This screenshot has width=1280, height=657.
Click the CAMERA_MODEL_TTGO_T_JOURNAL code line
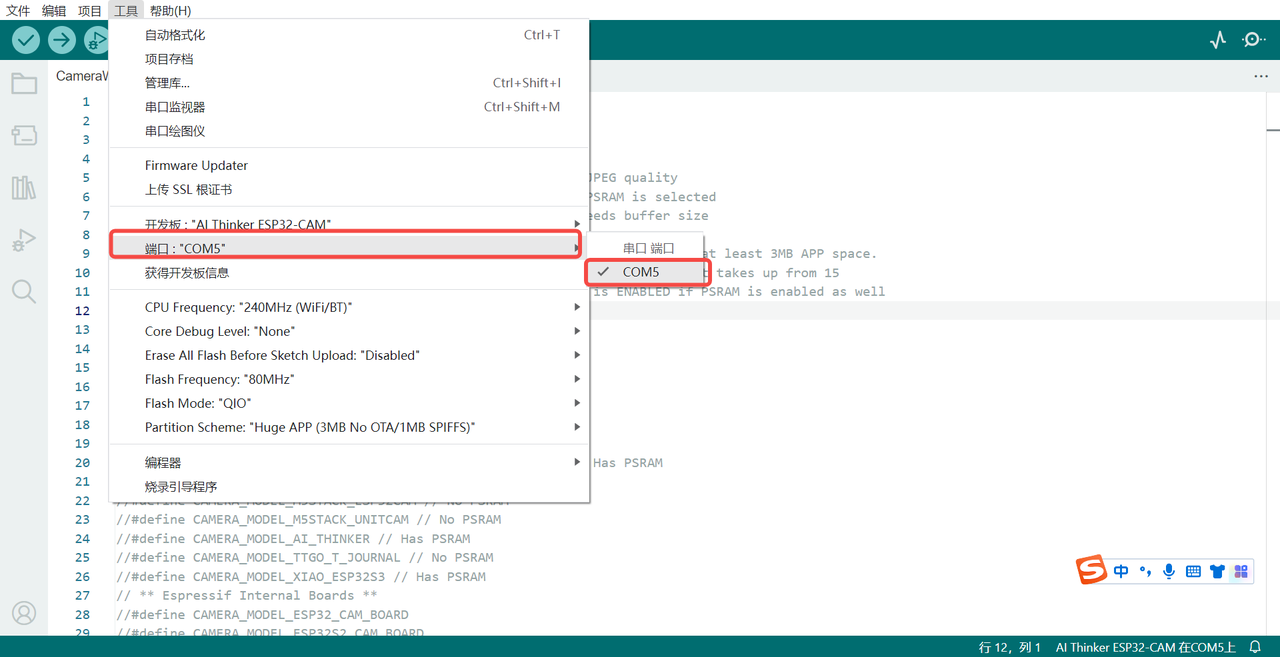pyautogui.click(x=305, y=558)
